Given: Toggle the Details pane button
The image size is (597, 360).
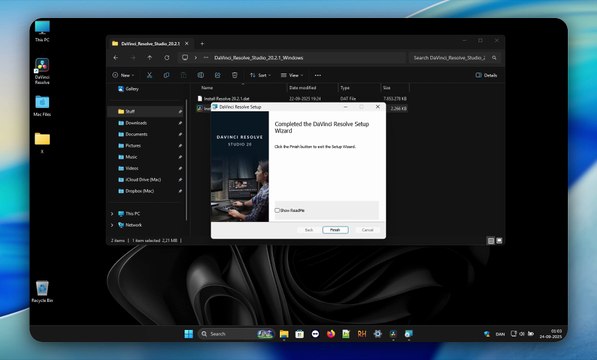Looking at the screenshot, I should [x=486, y=75].
